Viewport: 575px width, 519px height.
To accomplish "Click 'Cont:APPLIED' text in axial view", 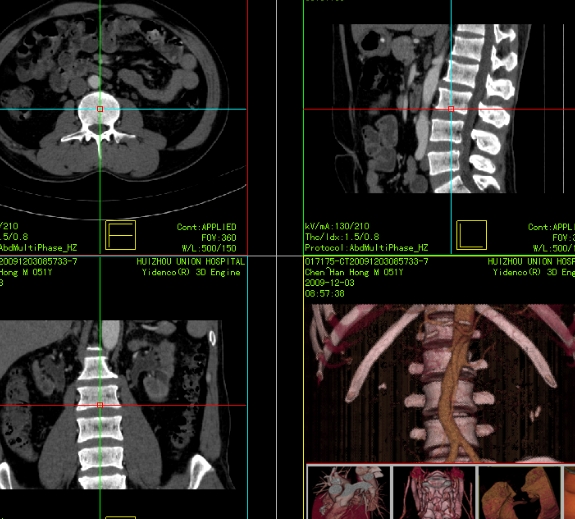I will point(206,227).
